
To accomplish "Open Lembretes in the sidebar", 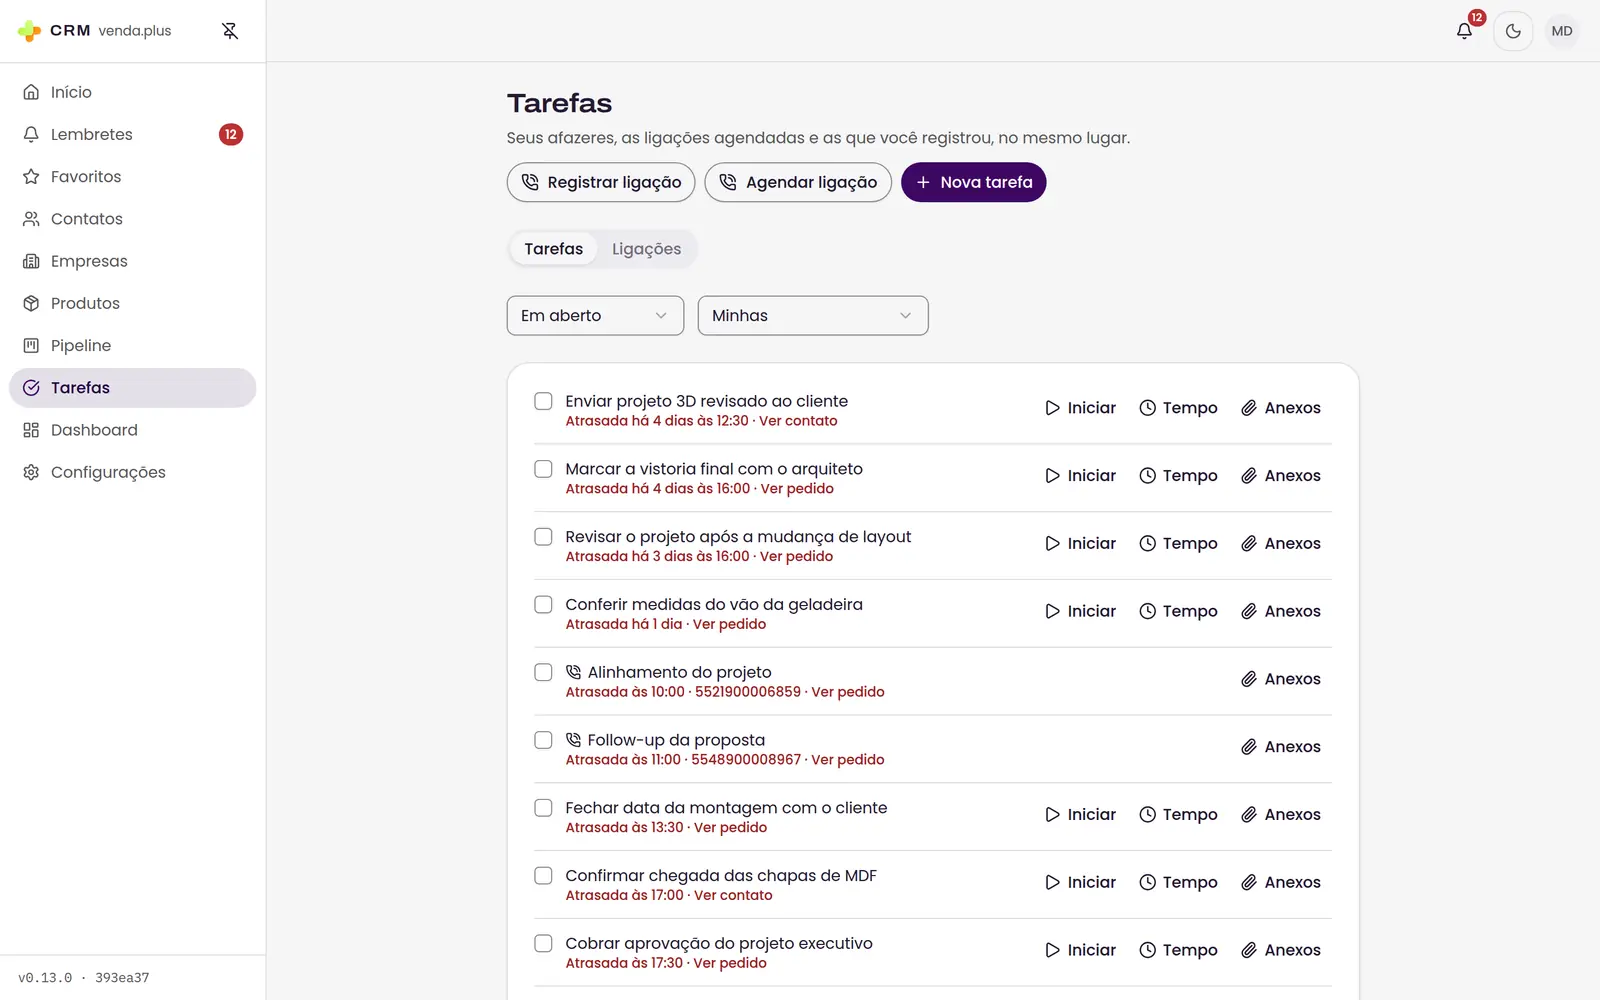I will click(132, 134).
